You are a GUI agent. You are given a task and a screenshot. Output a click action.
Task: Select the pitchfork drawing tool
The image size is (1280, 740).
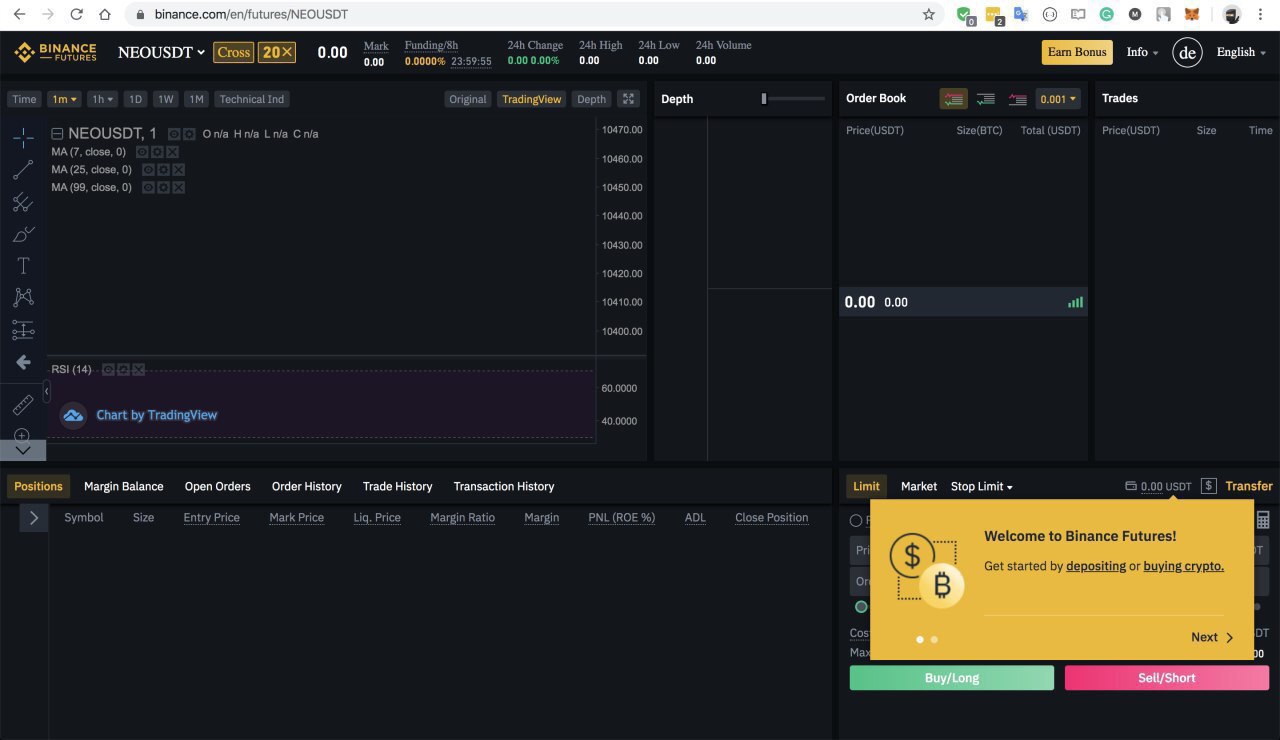23,202
